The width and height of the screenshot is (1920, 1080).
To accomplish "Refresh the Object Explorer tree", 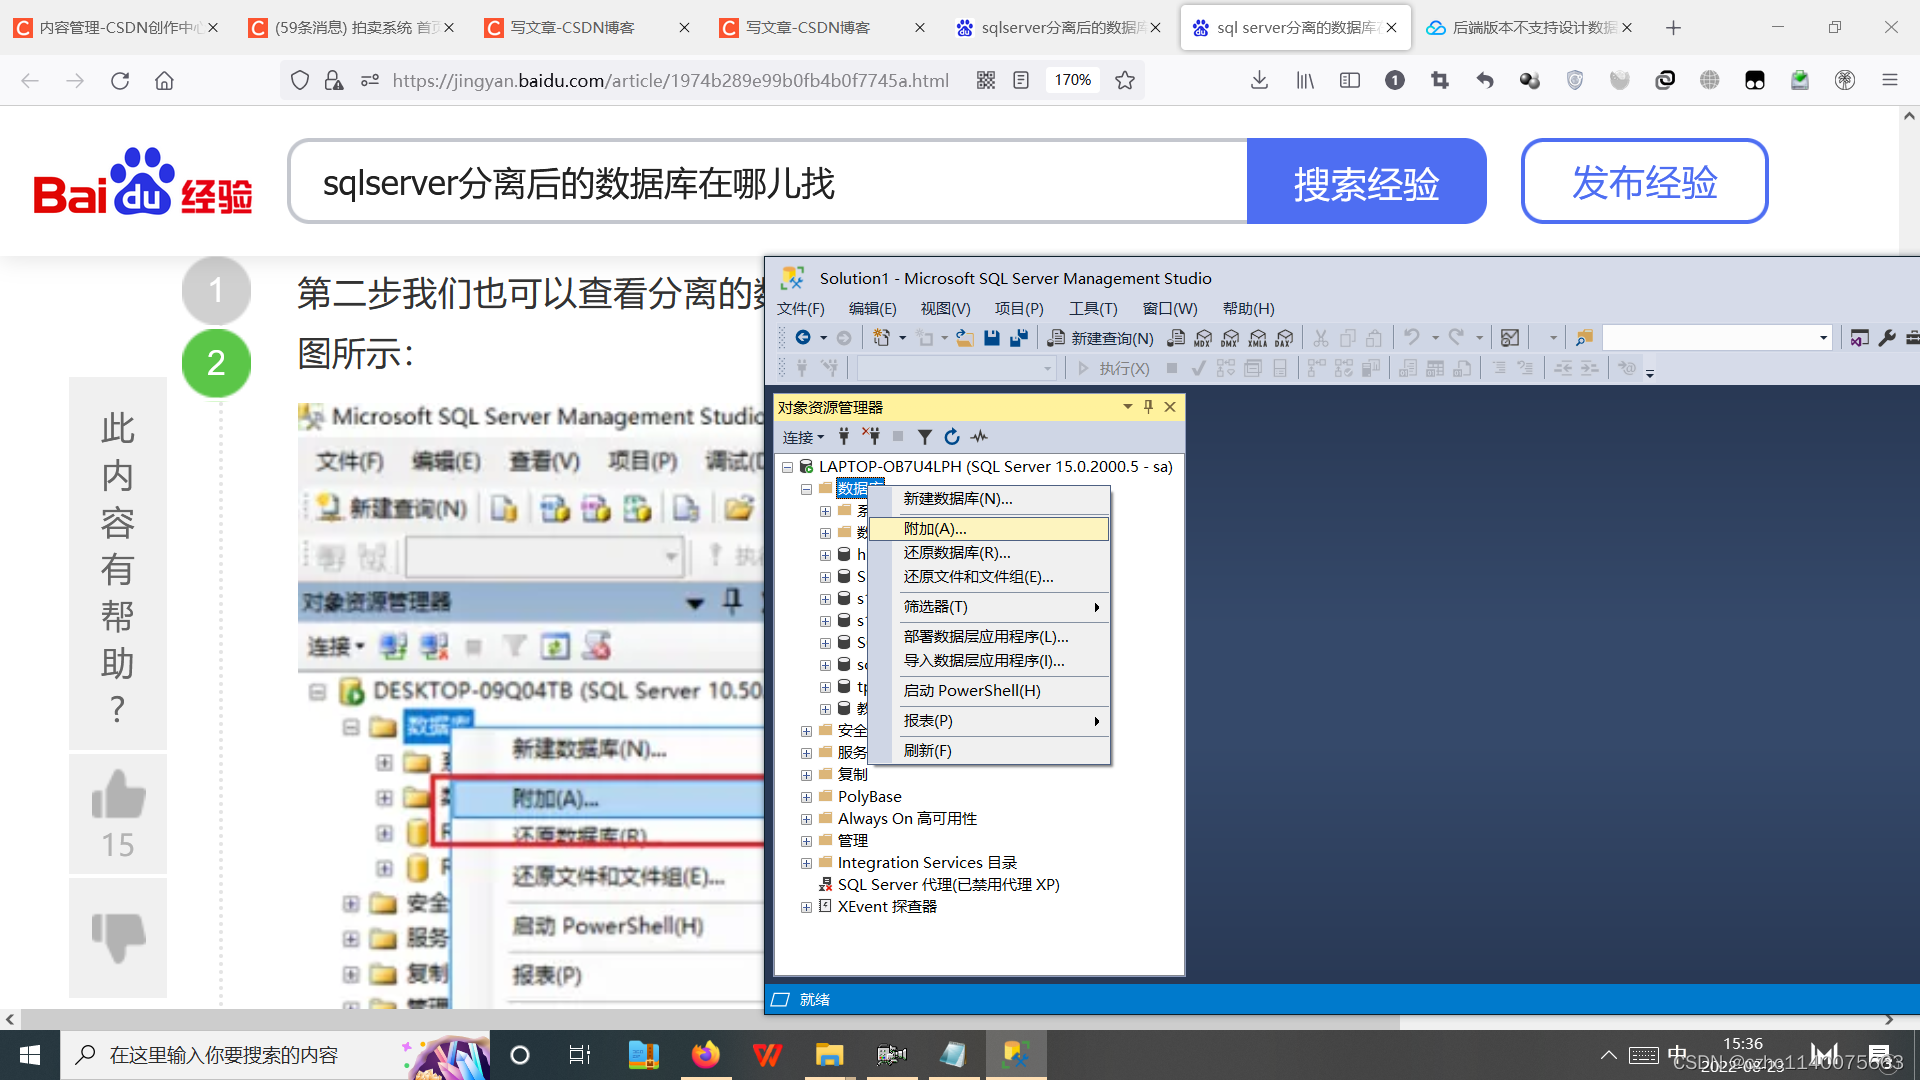I will [x=951, y=436].
